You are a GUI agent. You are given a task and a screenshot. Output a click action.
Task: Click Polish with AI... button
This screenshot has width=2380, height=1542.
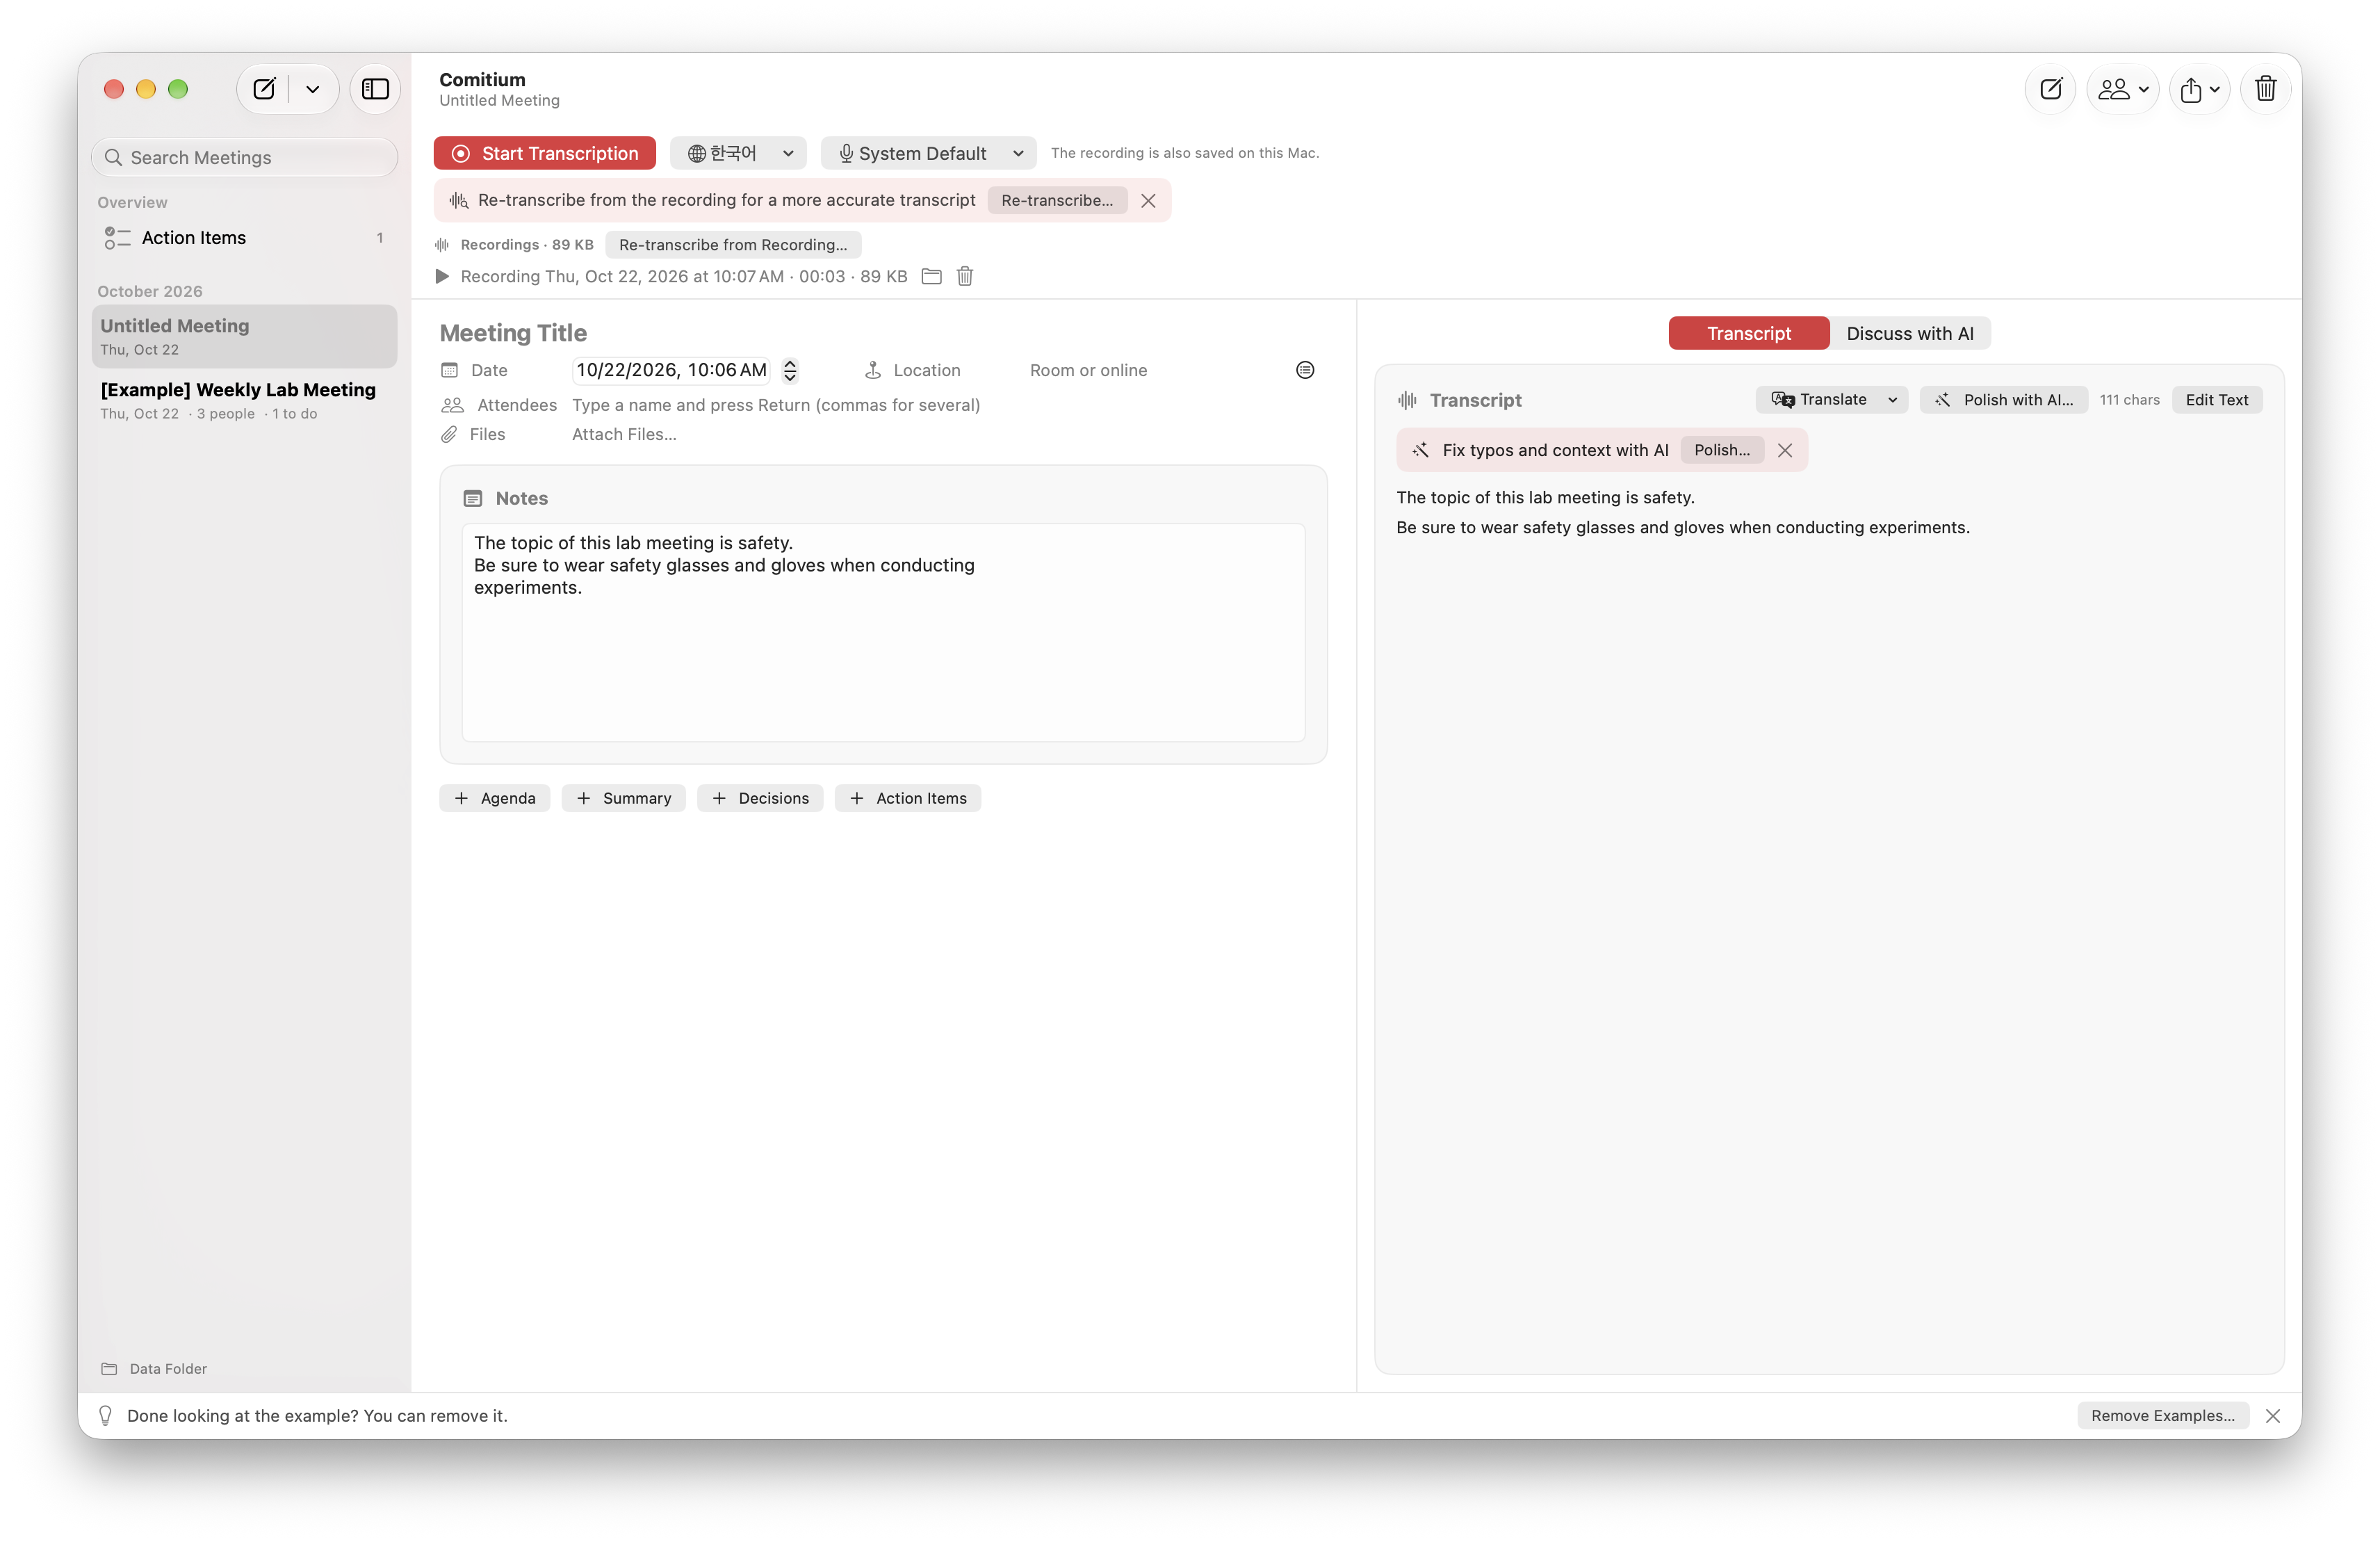tap(2004, 400)
